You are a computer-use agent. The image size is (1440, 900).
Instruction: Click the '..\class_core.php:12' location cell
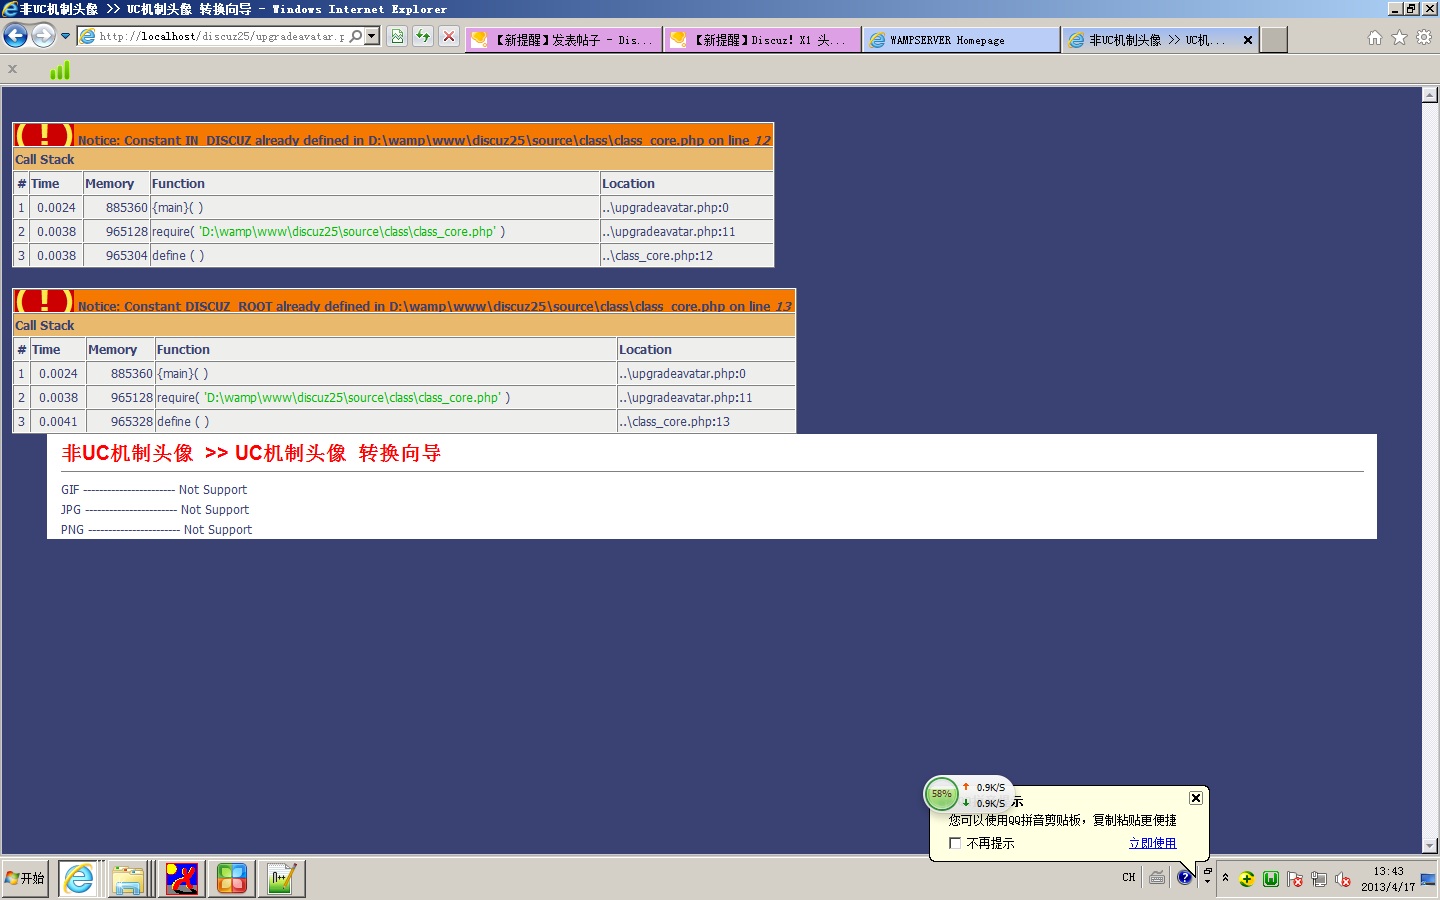pos(687,256)
